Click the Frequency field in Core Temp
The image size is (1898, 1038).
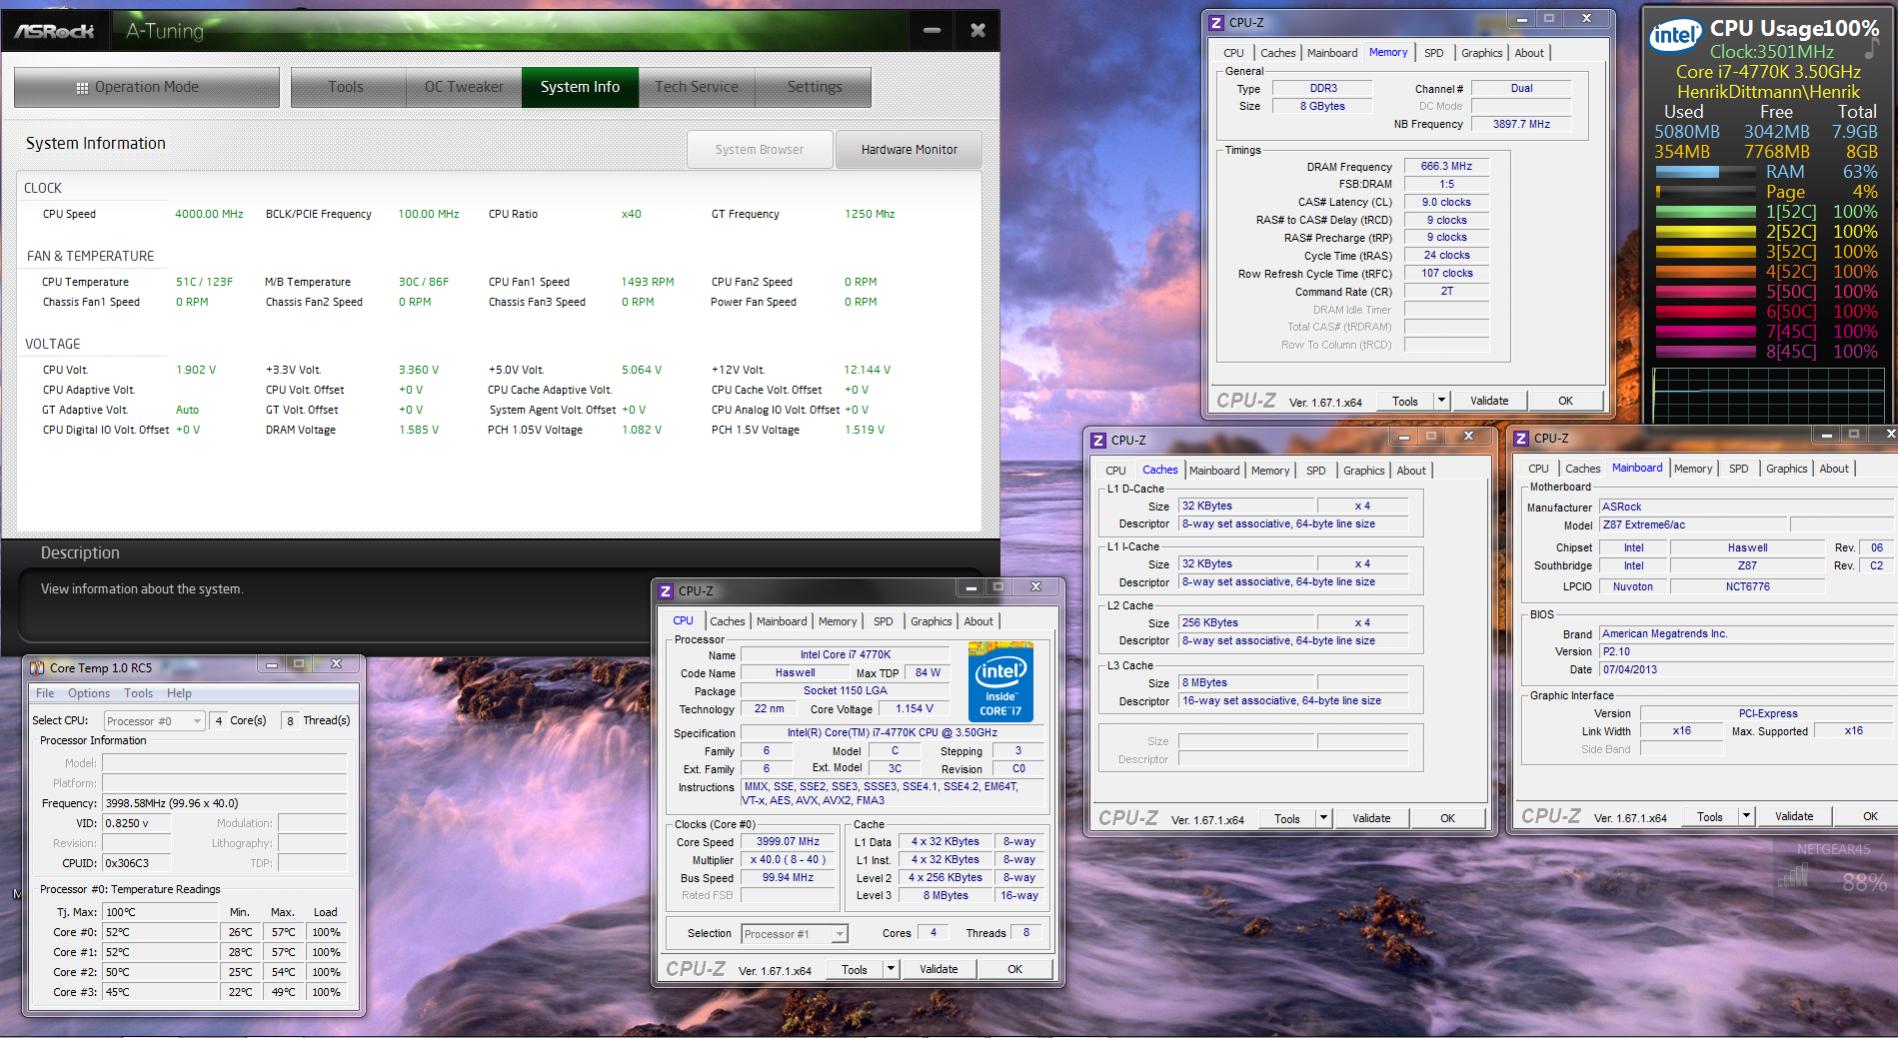[224, 803]
